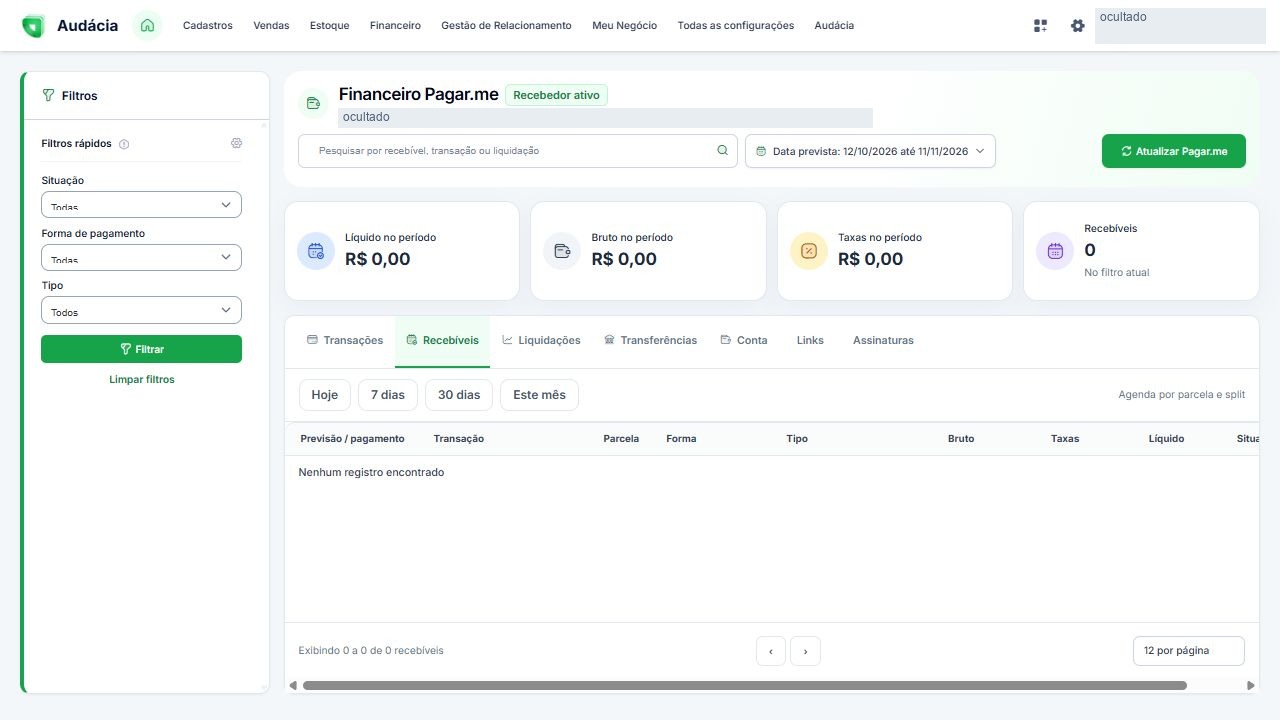
Task: Click the scrollbar left arrow
Action: tap(293, 686)
